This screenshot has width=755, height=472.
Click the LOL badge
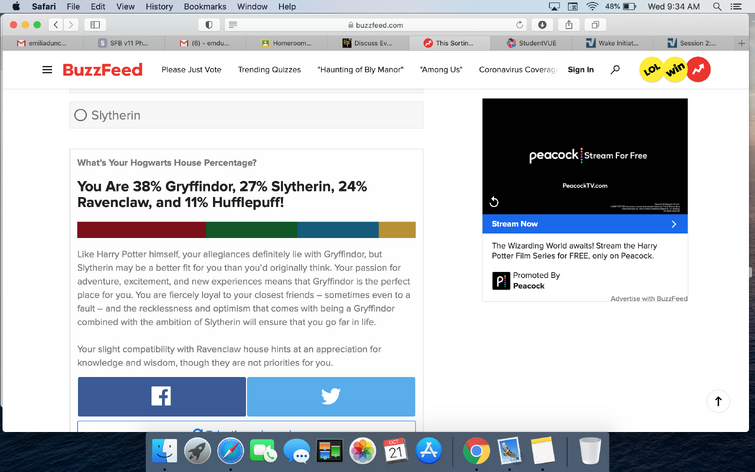[x=651, y=69]
